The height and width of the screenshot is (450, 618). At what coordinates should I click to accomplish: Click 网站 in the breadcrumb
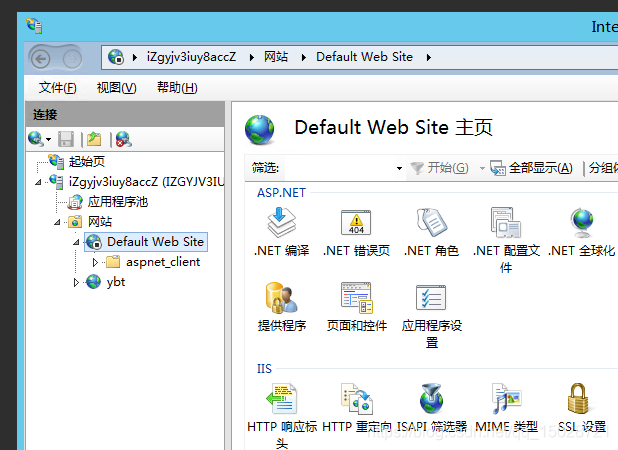(x=276, y=57)
